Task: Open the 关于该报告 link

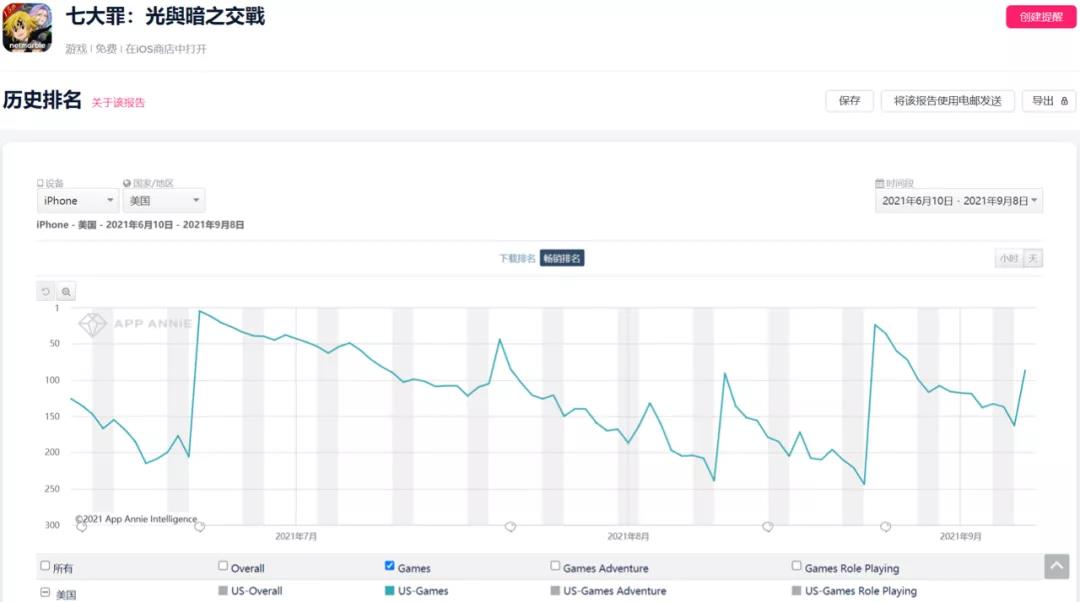Action: (118, 102)
